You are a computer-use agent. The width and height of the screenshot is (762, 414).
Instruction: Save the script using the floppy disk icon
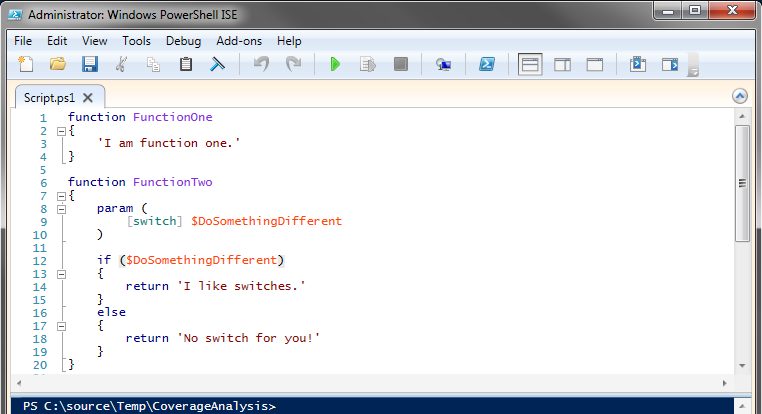coord(89,65)
